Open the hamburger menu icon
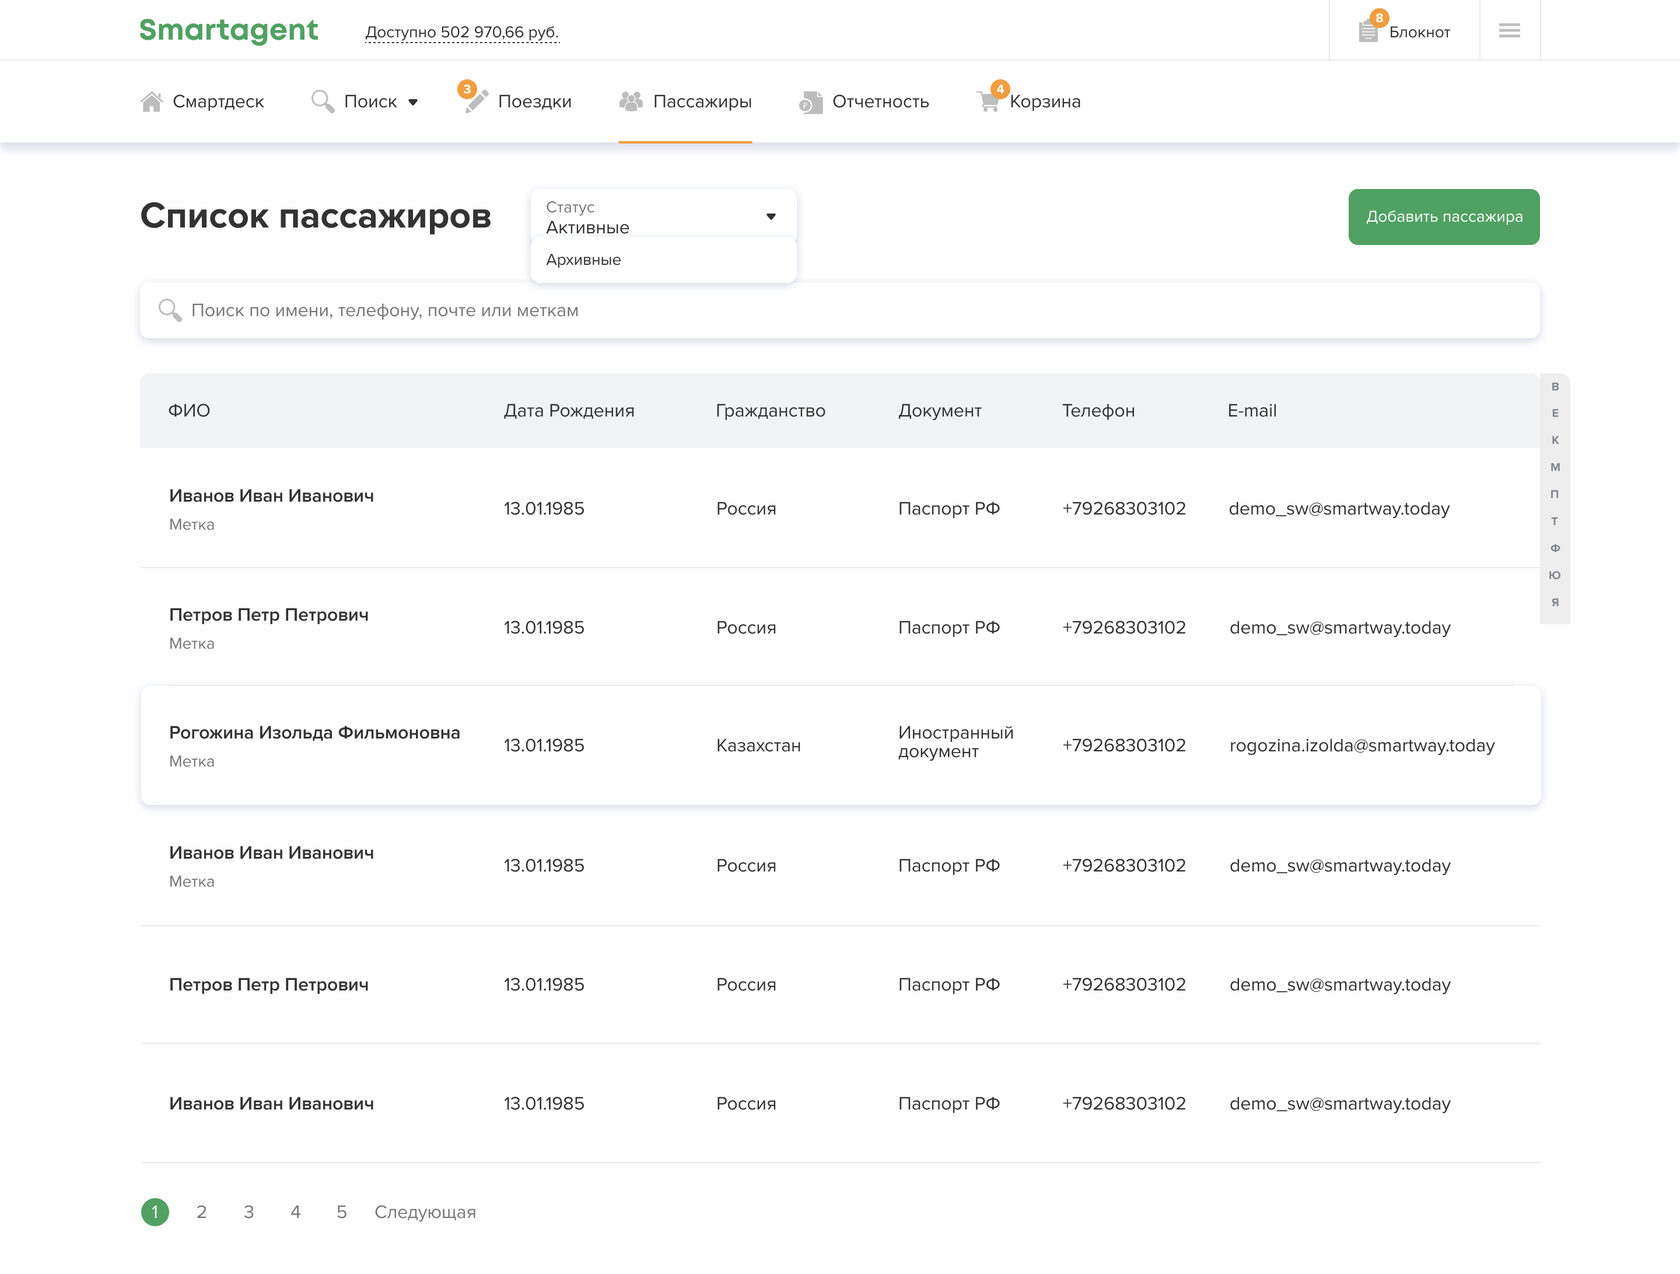 click(x=1509, y=31)
